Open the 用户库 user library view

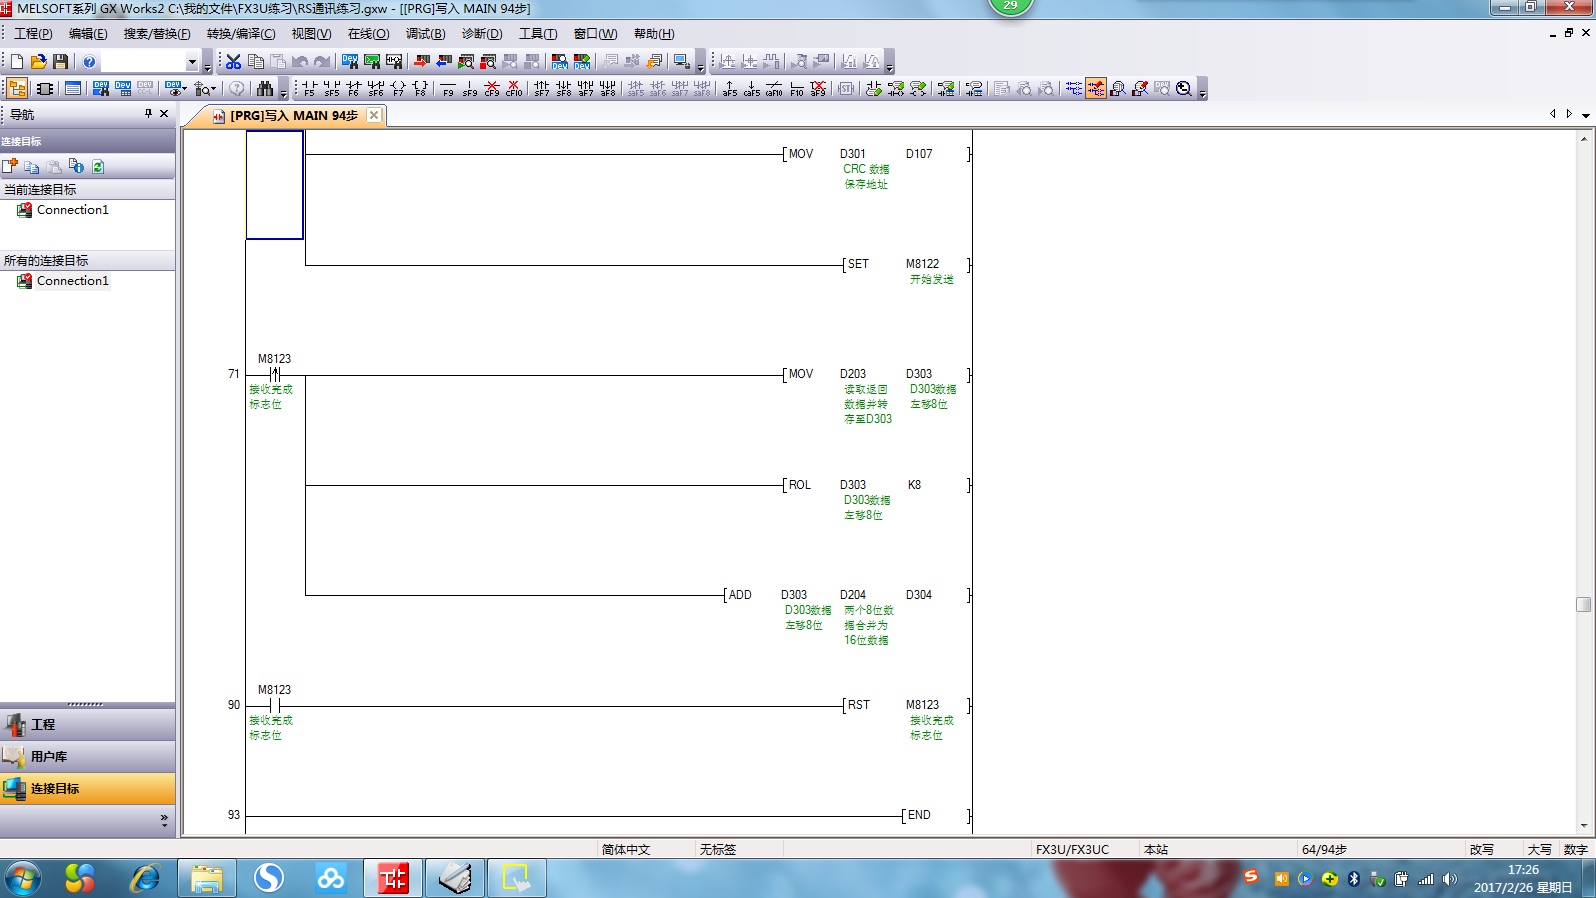point(87,756)
